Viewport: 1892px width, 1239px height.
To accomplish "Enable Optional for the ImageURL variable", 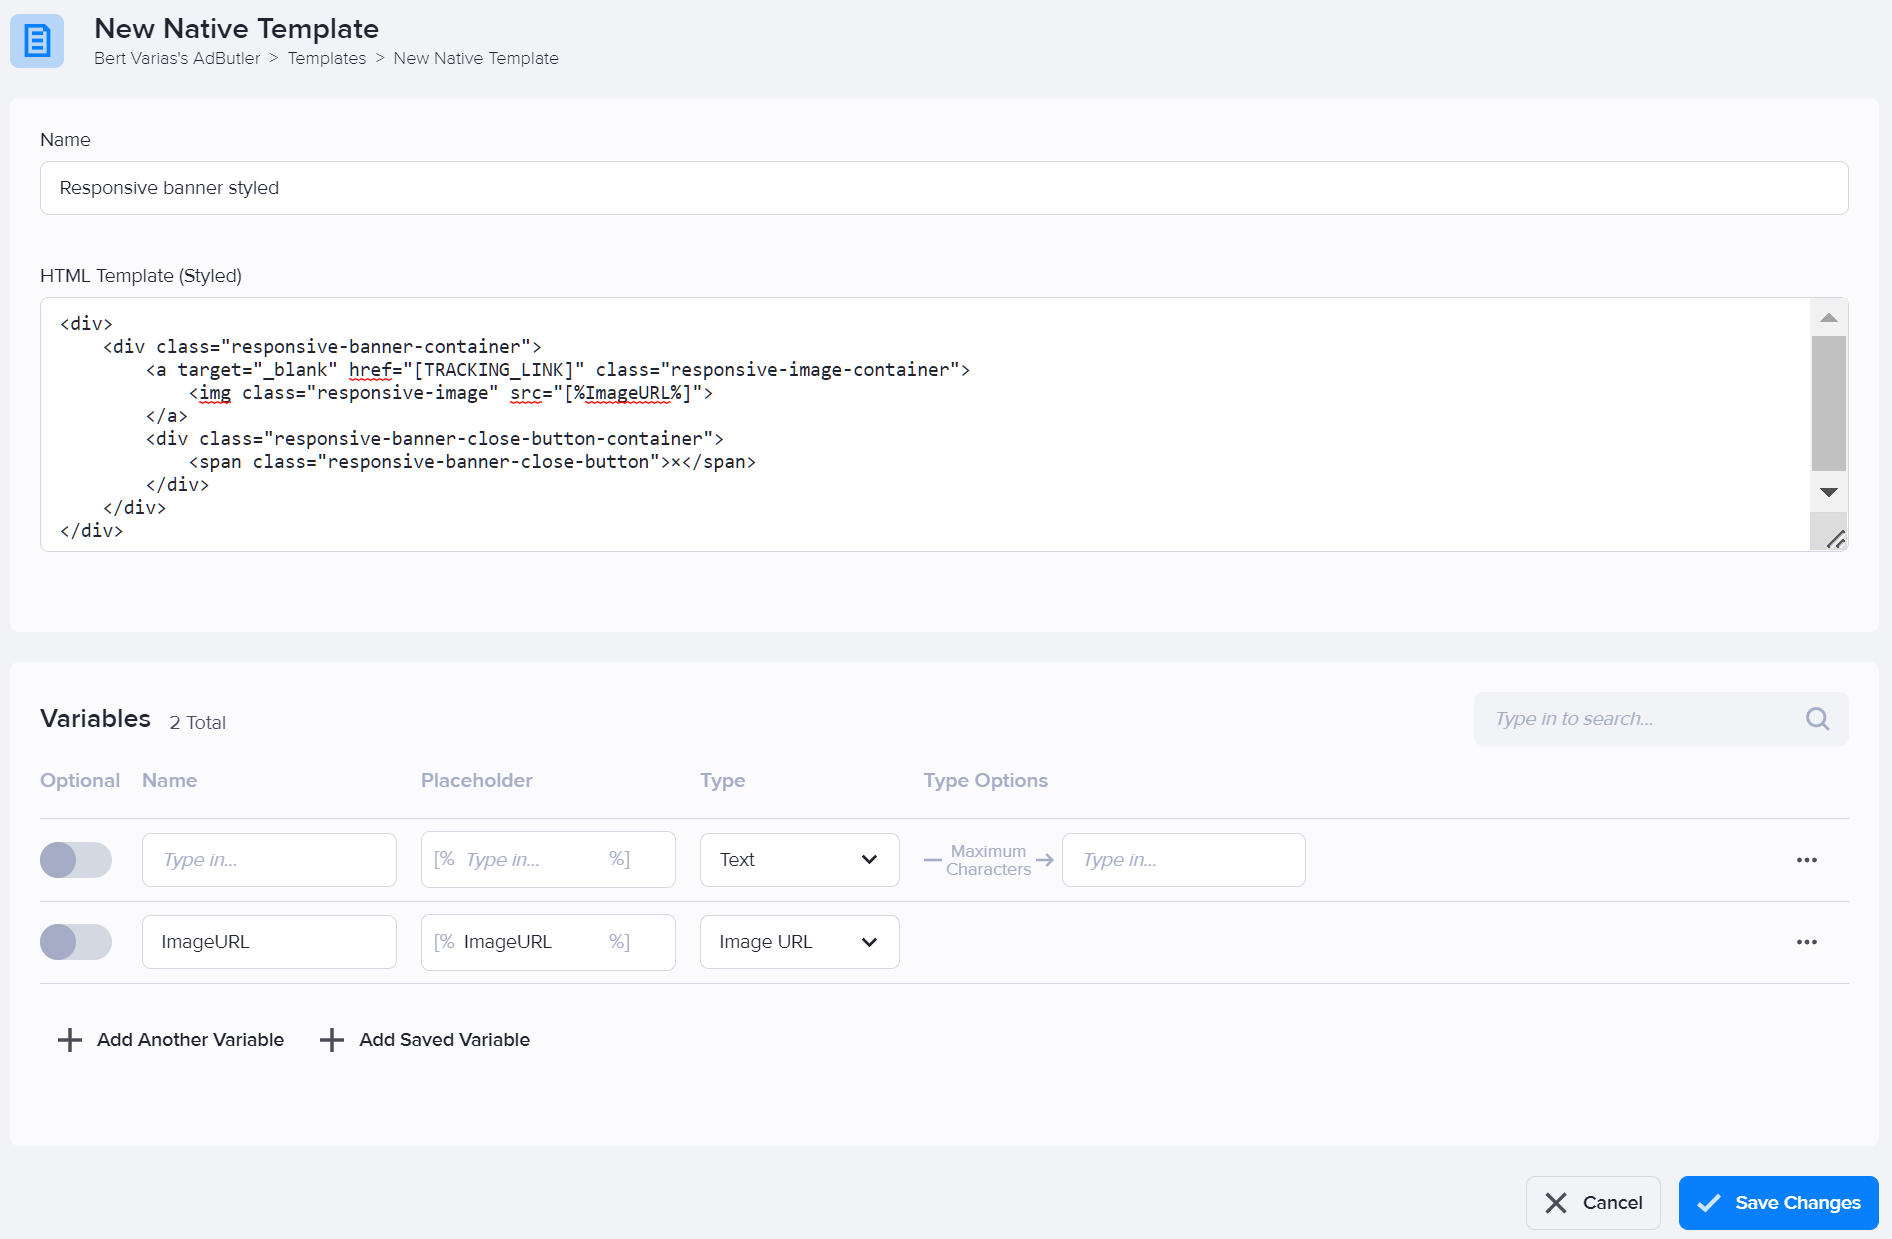I will [76, 941].
